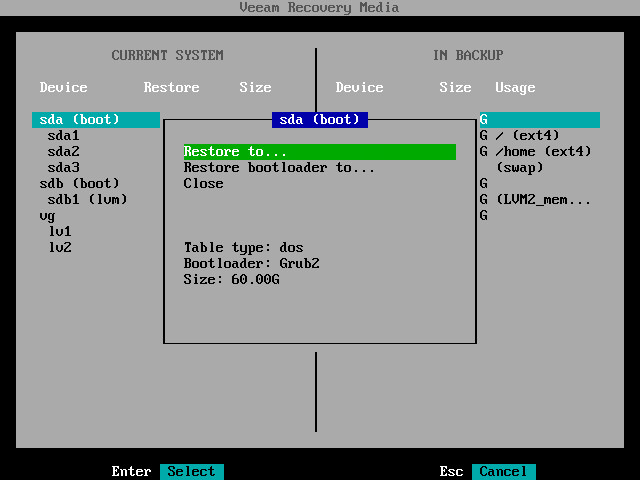Select the 'Restore to...' menu option
This screenshot has height=480, width=640.
320,151
